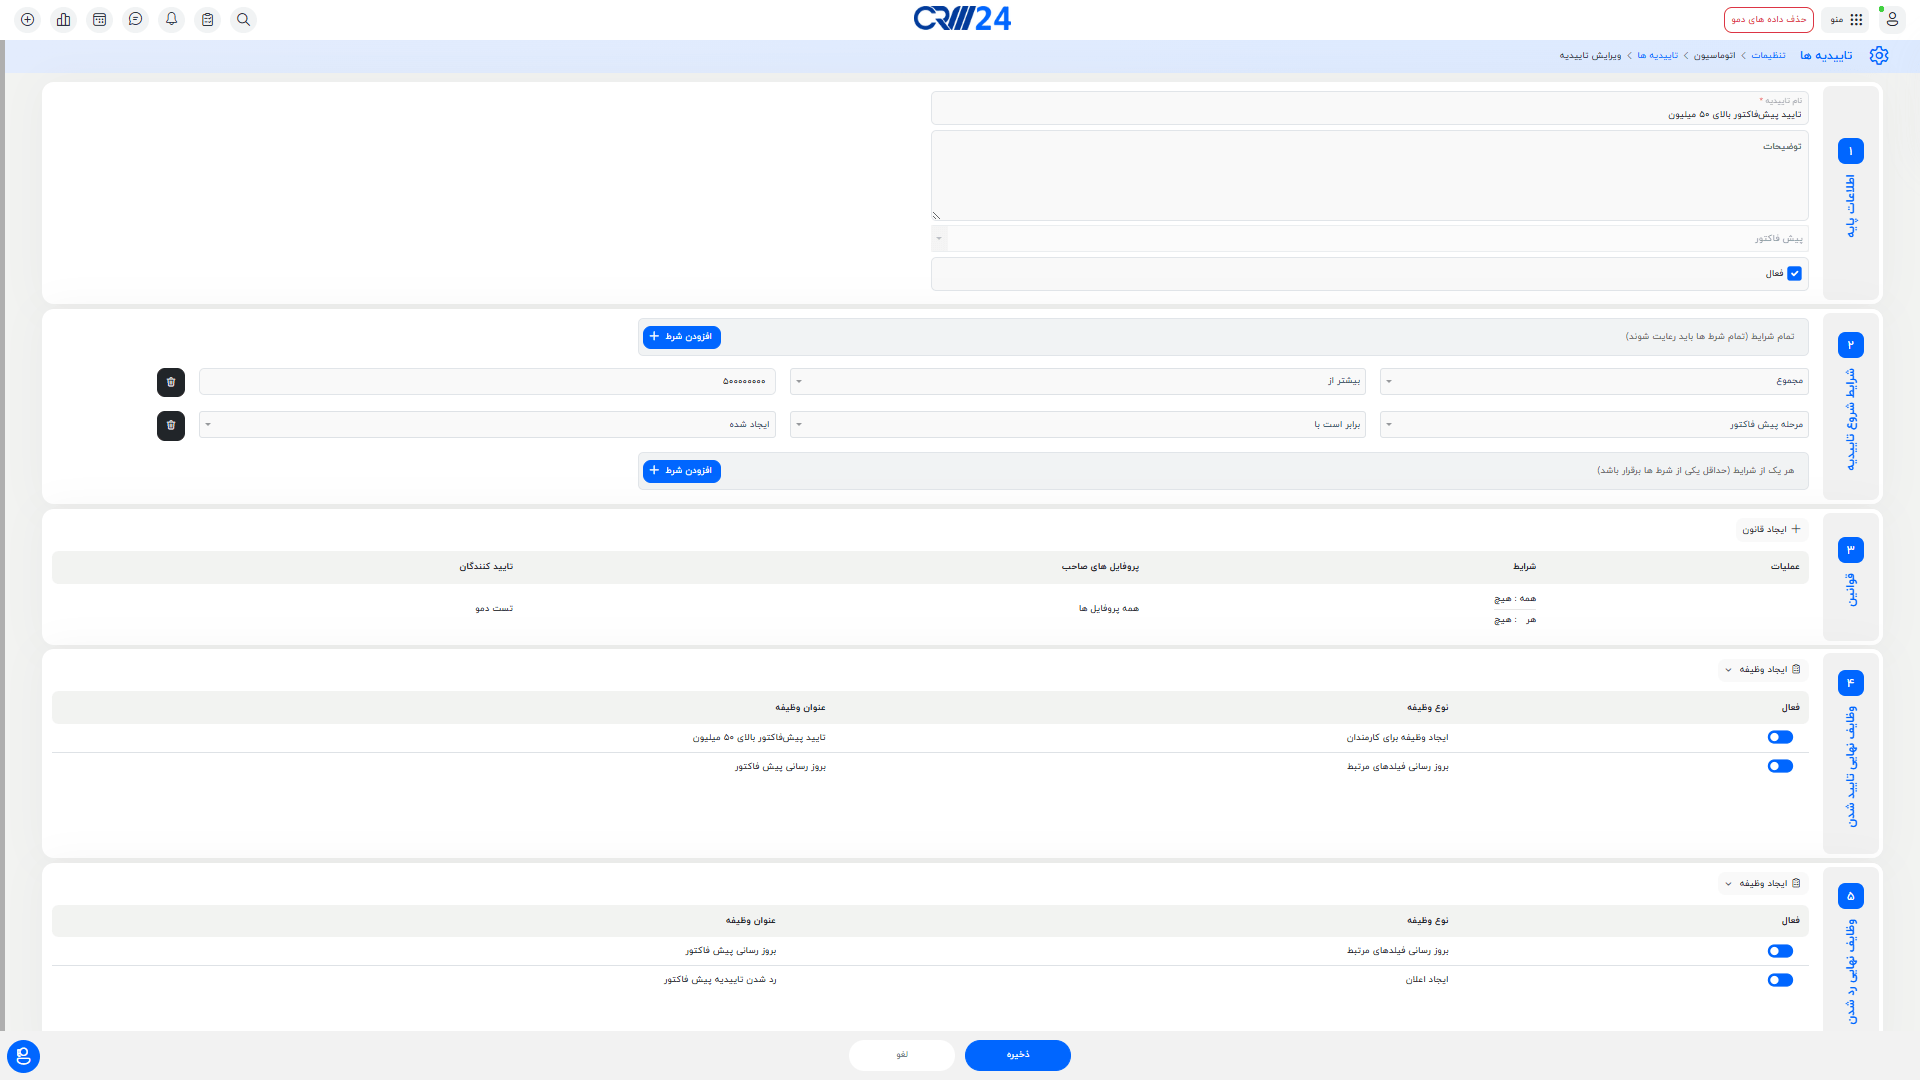1920x1080 pixels.
Task: Delete the second condition with trash icon
Action: coord(171,426)
